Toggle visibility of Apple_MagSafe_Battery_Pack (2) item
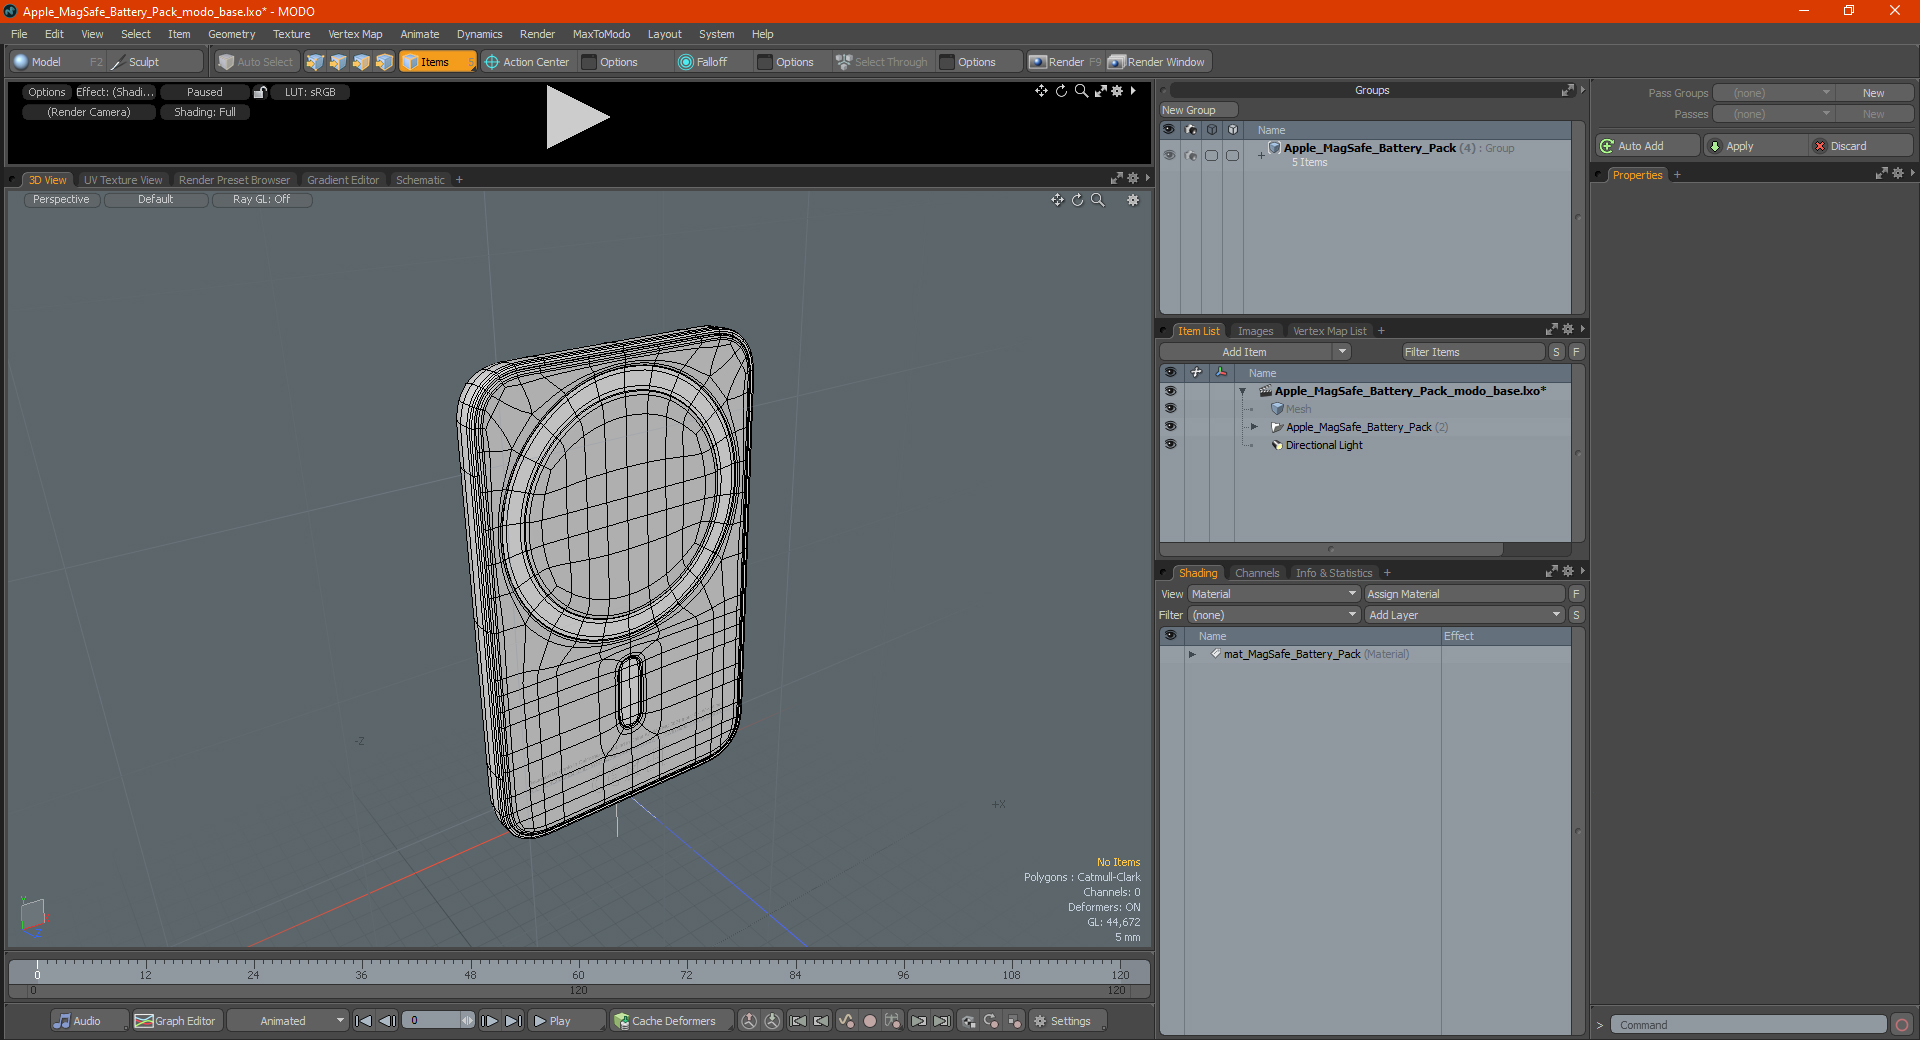The width and height of the screenshot is (1920, 1040). [x=1170, y=427]
